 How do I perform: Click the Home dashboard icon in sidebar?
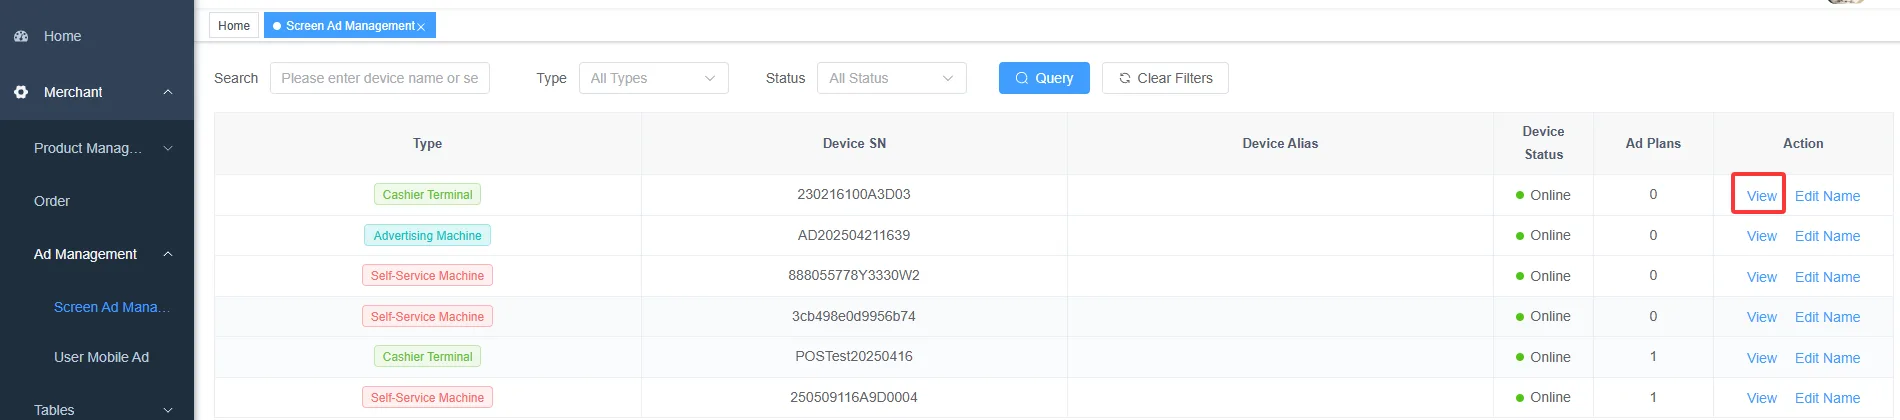click(21, 36)
